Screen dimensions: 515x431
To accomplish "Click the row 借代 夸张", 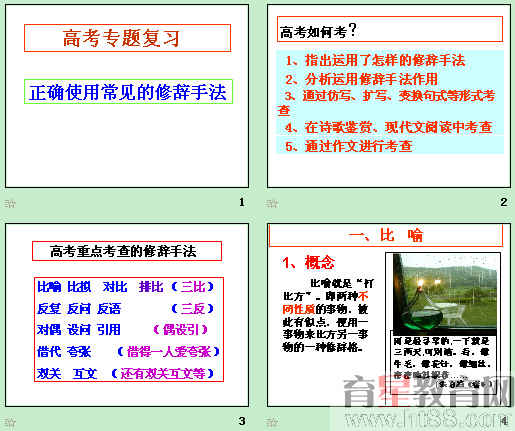I will [x=64, y=352].
